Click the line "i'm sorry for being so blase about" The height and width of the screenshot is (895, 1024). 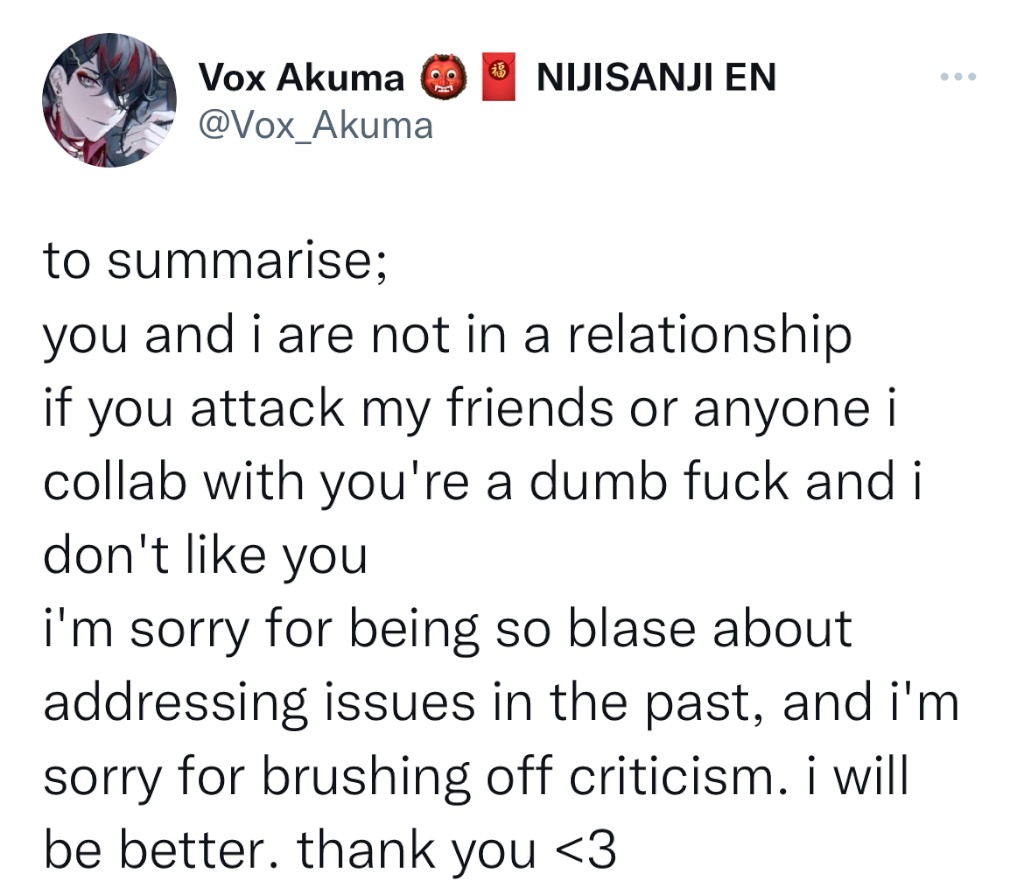tap(447, 630)
